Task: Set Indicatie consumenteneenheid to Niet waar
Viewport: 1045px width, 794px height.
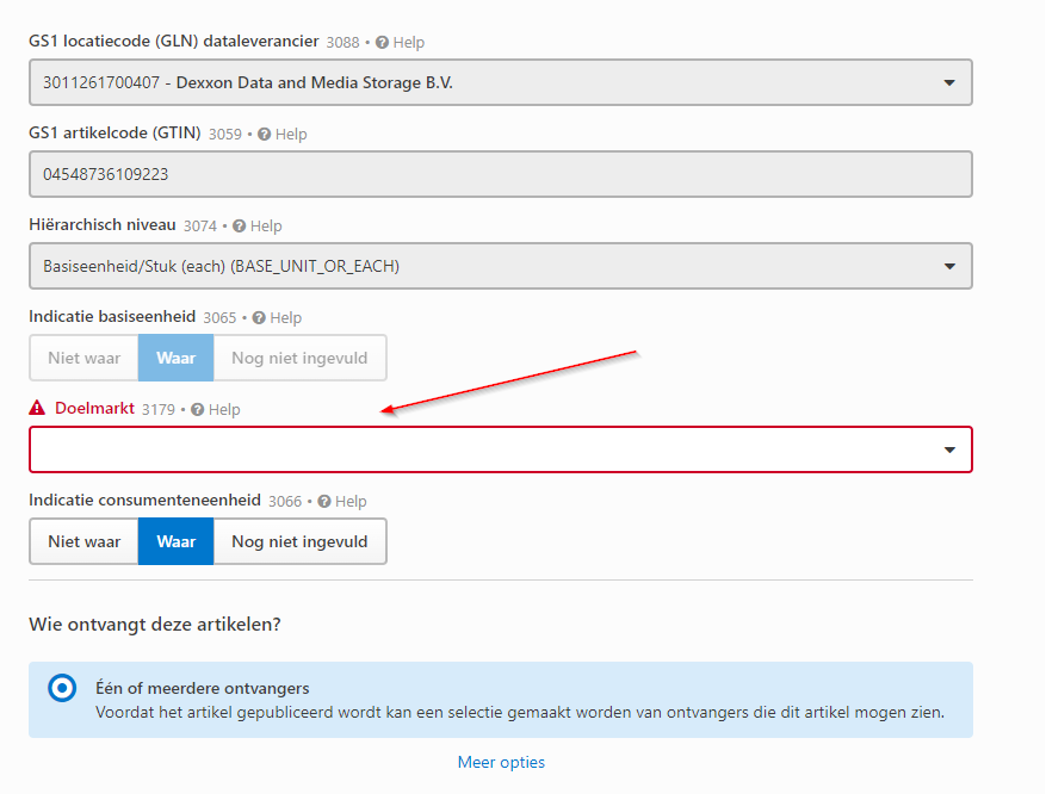Action: [x=84, y=542]
